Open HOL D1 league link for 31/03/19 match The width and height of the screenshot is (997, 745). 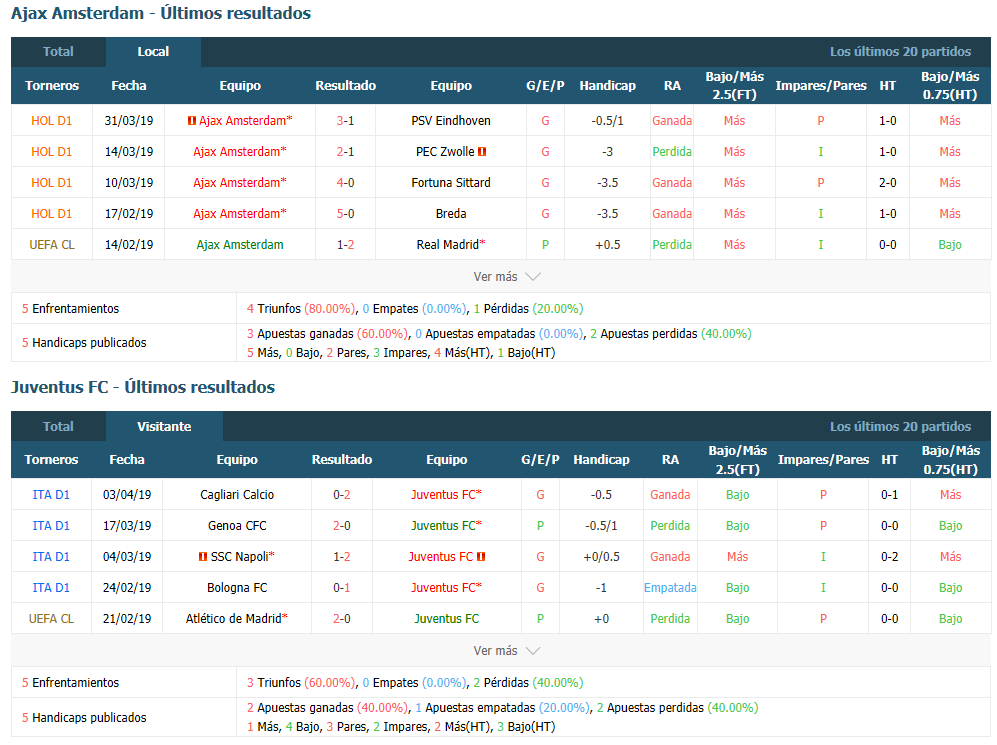(x=52, y=121)
